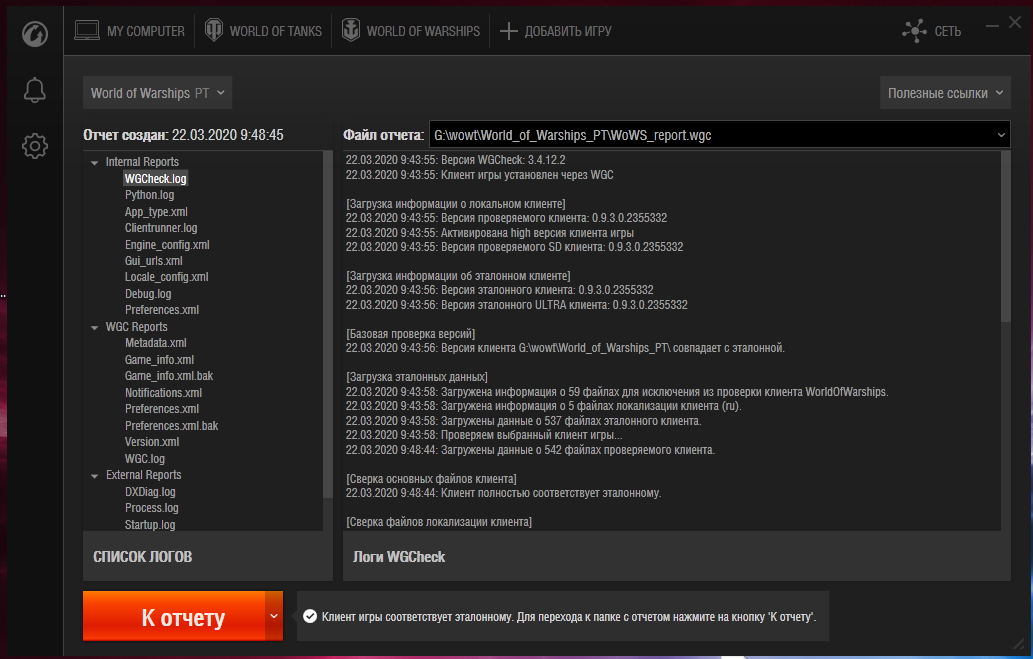Open the notifications bell

(x=35, y=90)
